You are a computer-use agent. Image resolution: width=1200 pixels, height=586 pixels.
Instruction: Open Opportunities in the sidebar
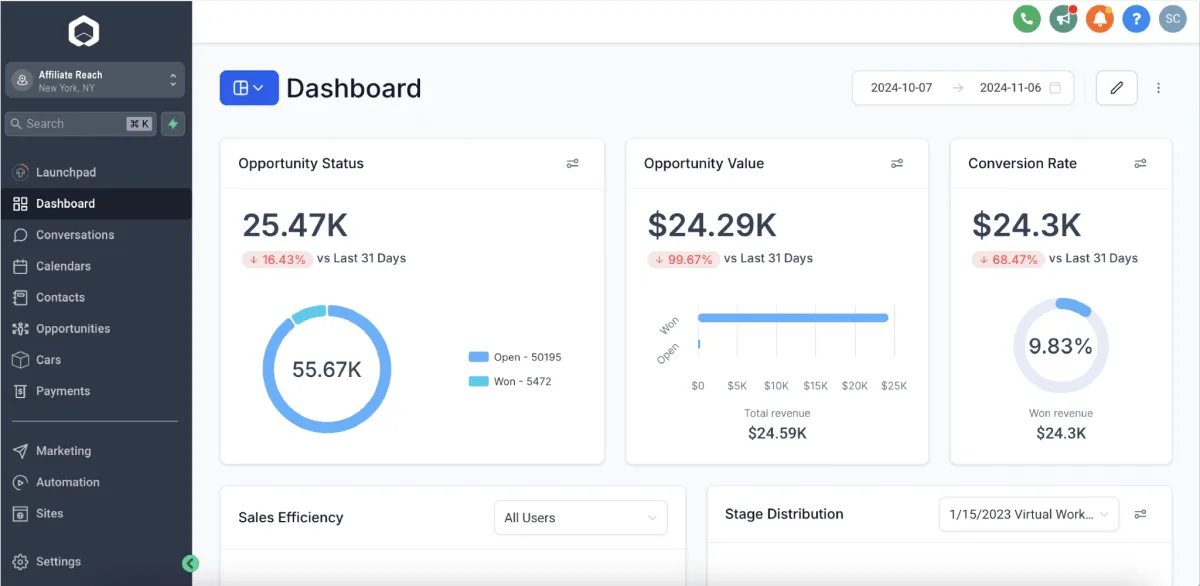(x=96, y=329)
